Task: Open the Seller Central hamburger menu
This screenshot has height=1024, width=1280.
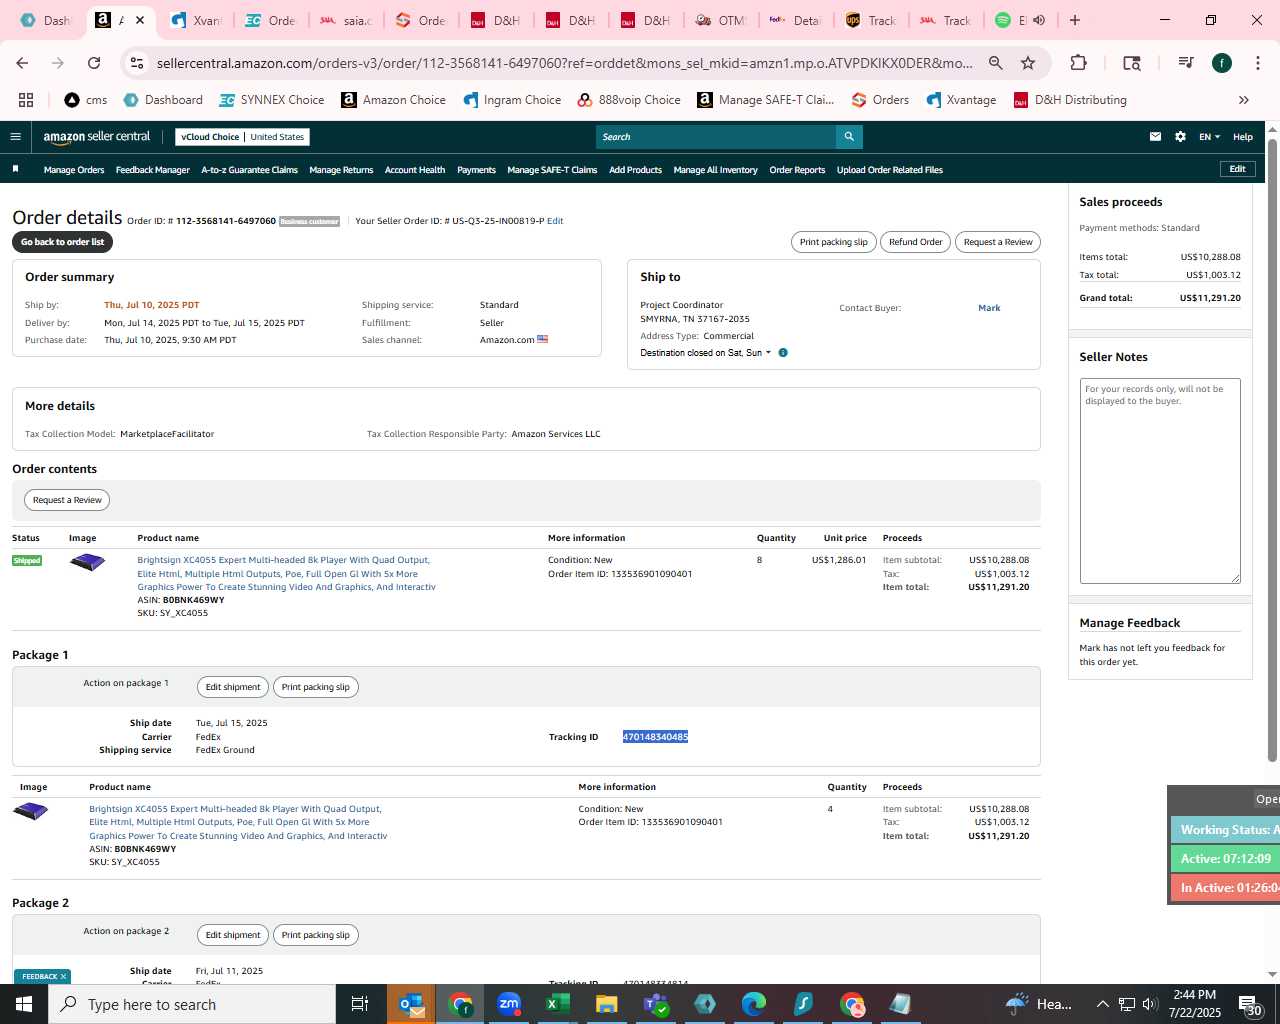Action: coord(15,137)
